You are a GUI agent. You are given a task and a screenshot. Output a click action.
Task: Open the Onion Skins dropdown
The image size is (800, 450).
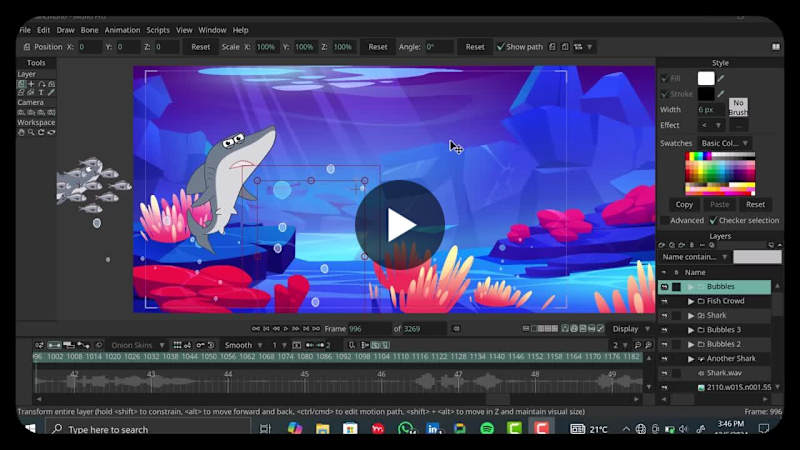[137, 345]
